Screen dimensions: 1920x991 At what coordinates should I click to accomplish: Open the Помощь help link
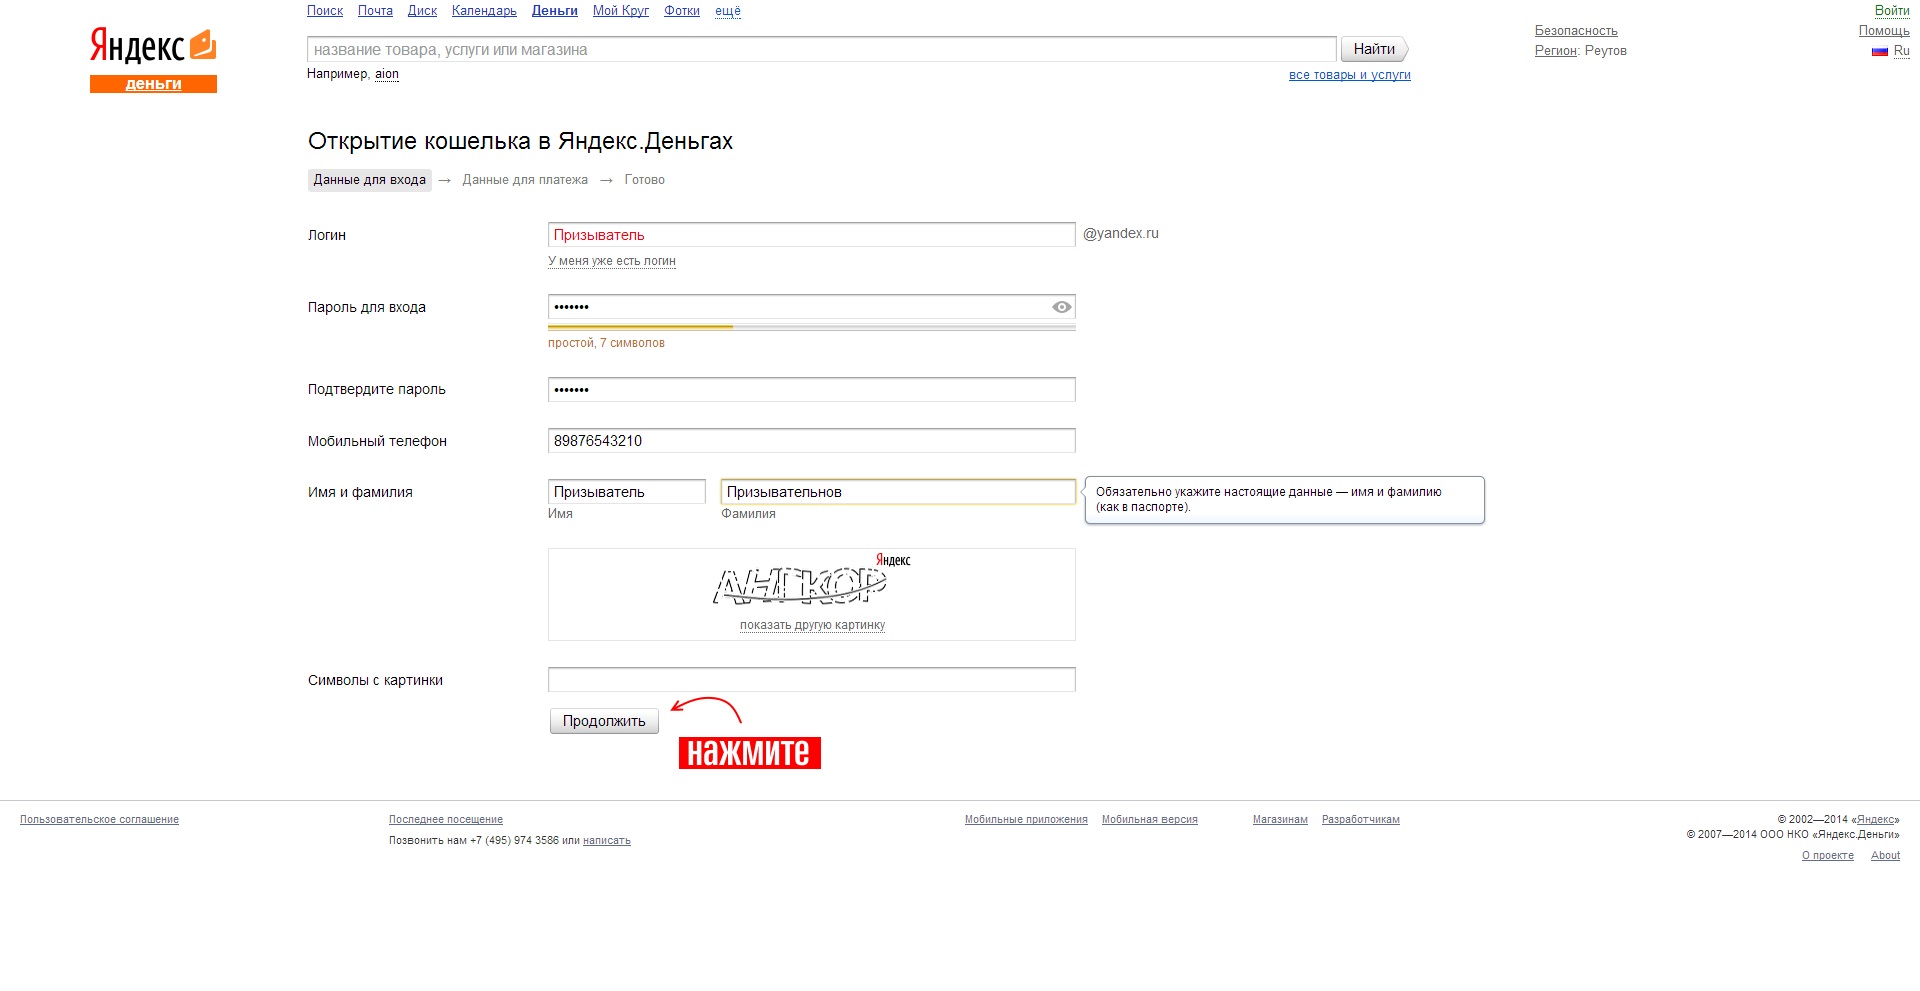coord(1884,31)
